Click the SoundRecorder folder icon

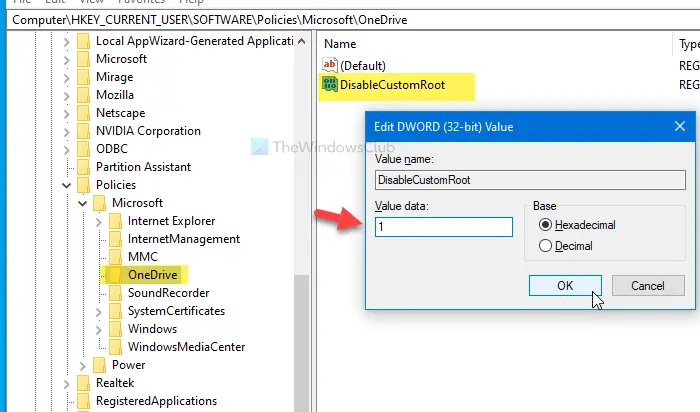tap(115, 293)
